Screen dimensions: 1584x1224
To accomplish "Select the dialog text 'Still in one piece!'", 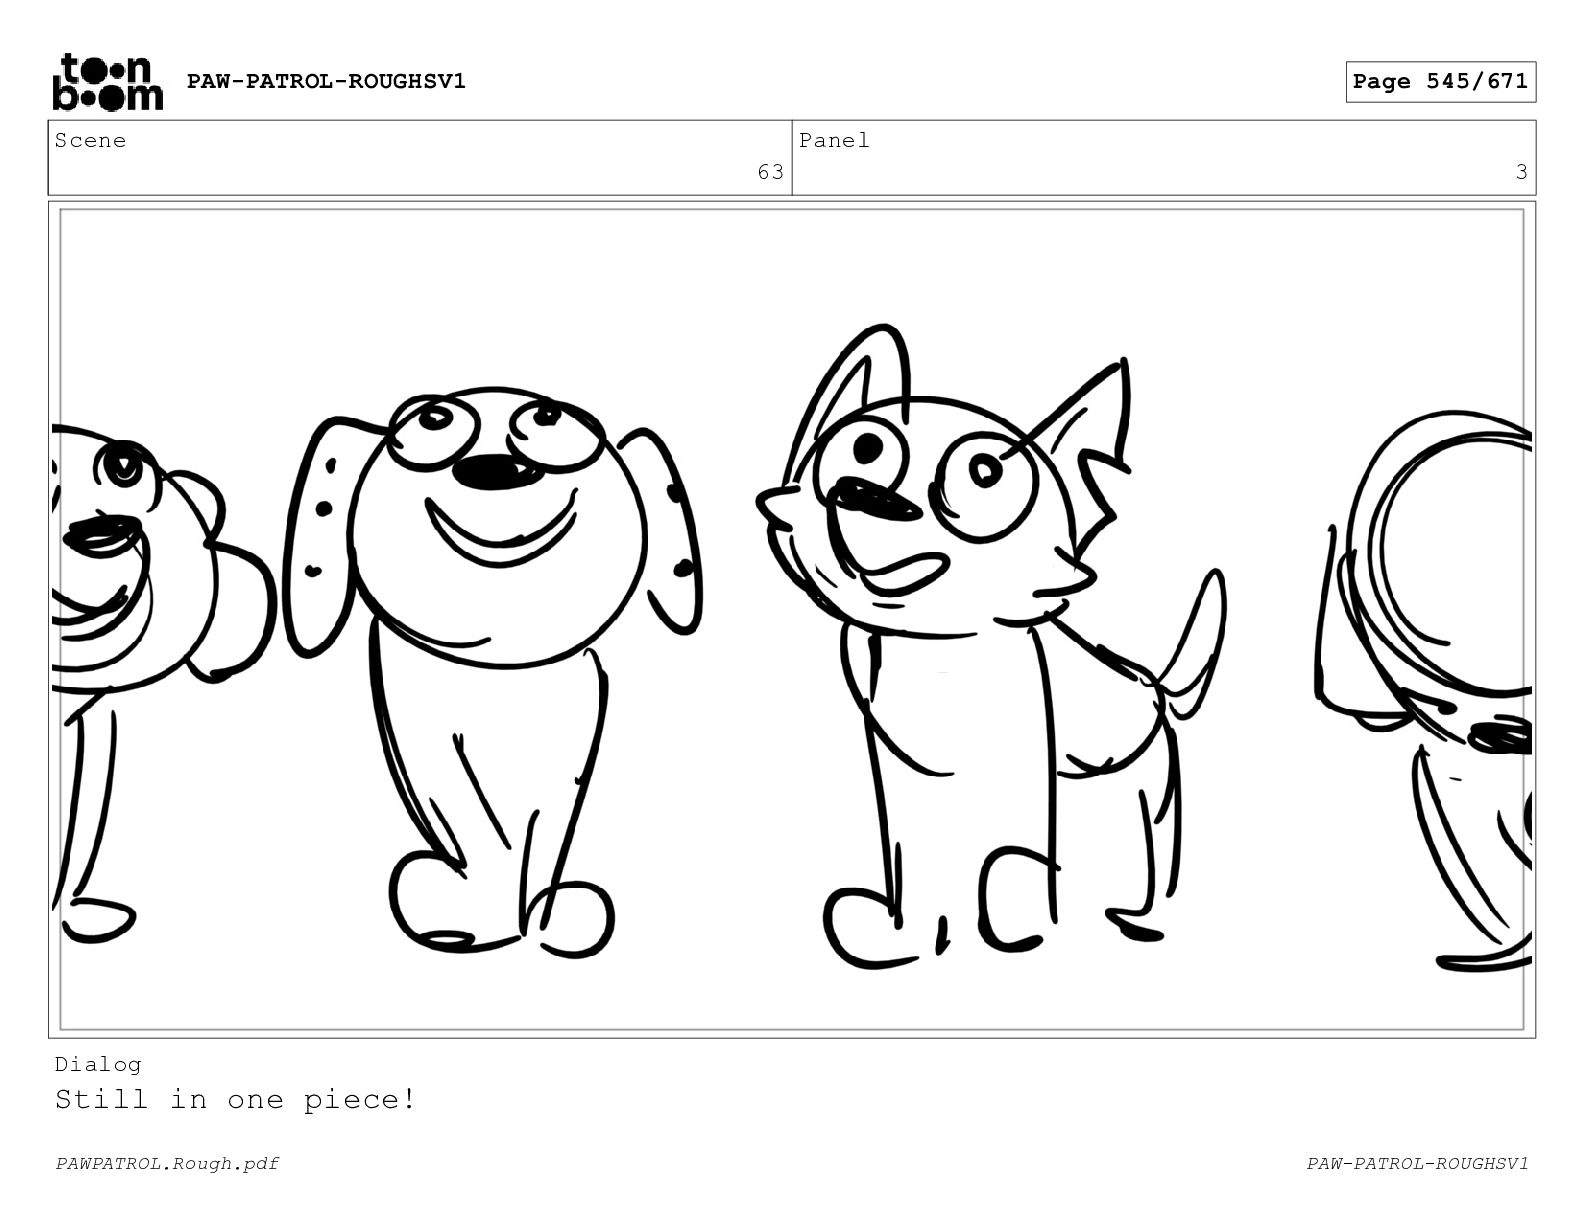I will pyautogui.click(x=235, y=1100).
